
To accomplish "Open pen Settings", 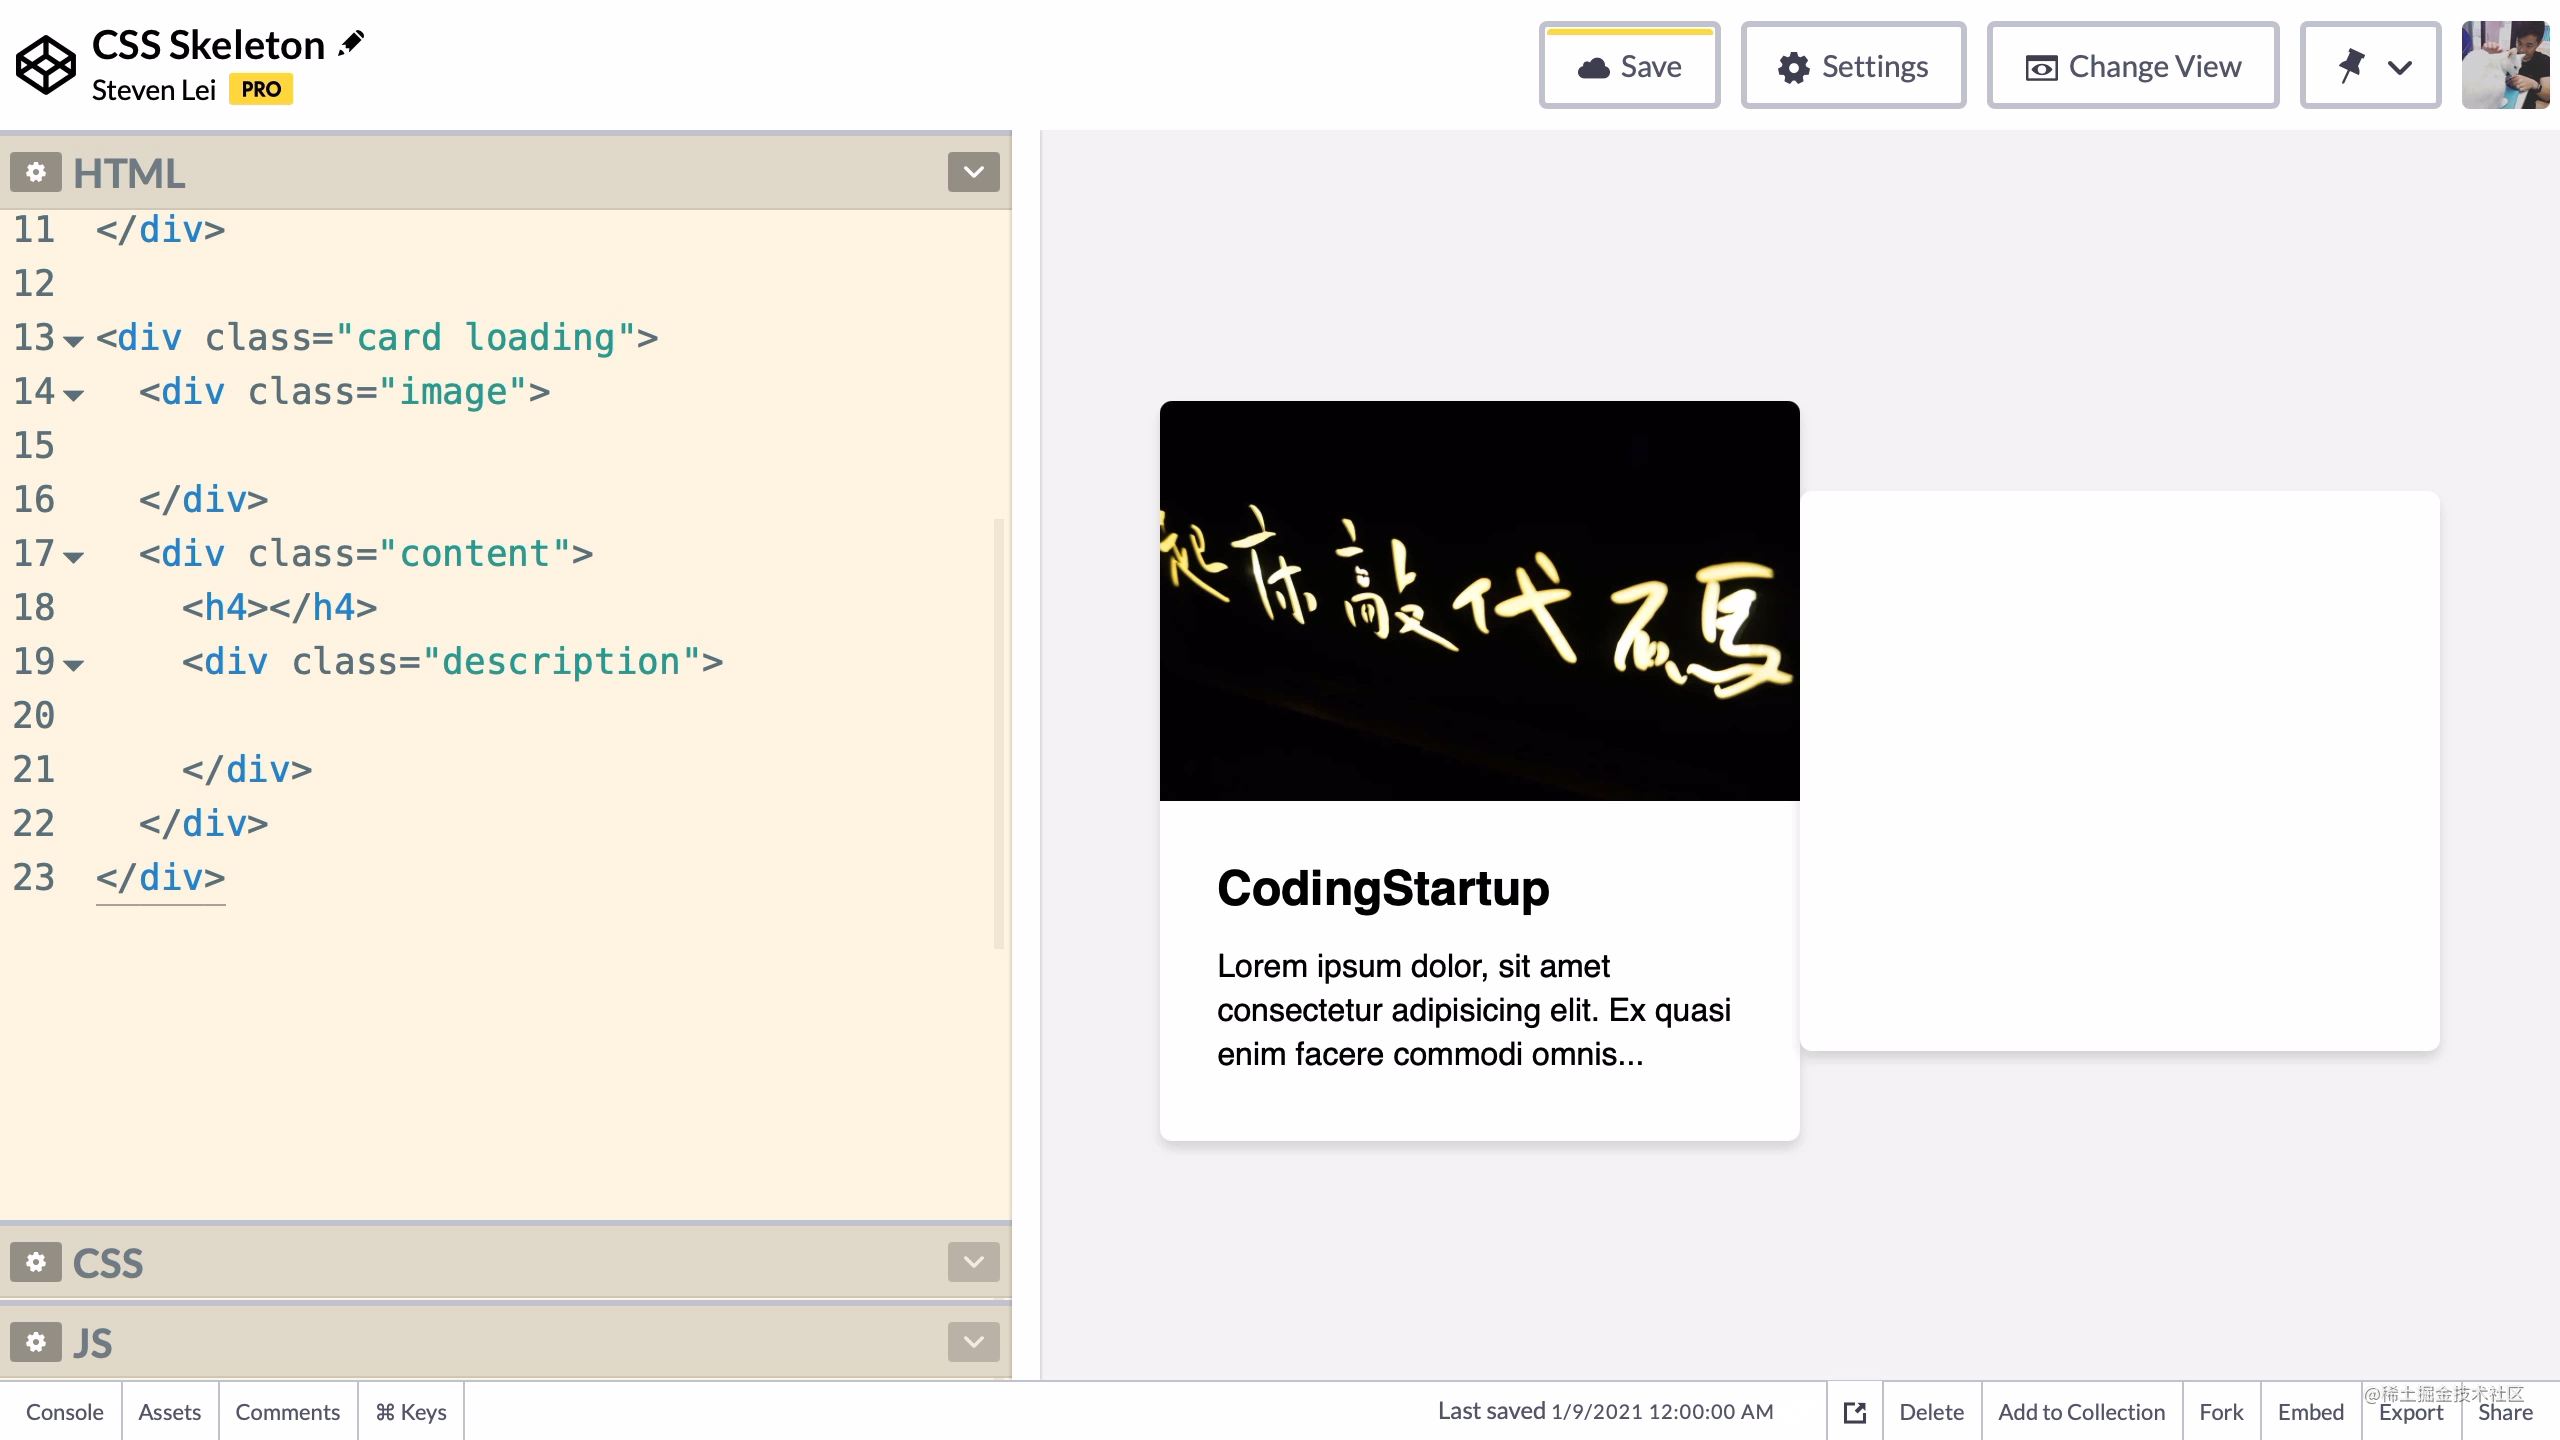I will point(1853,66).
